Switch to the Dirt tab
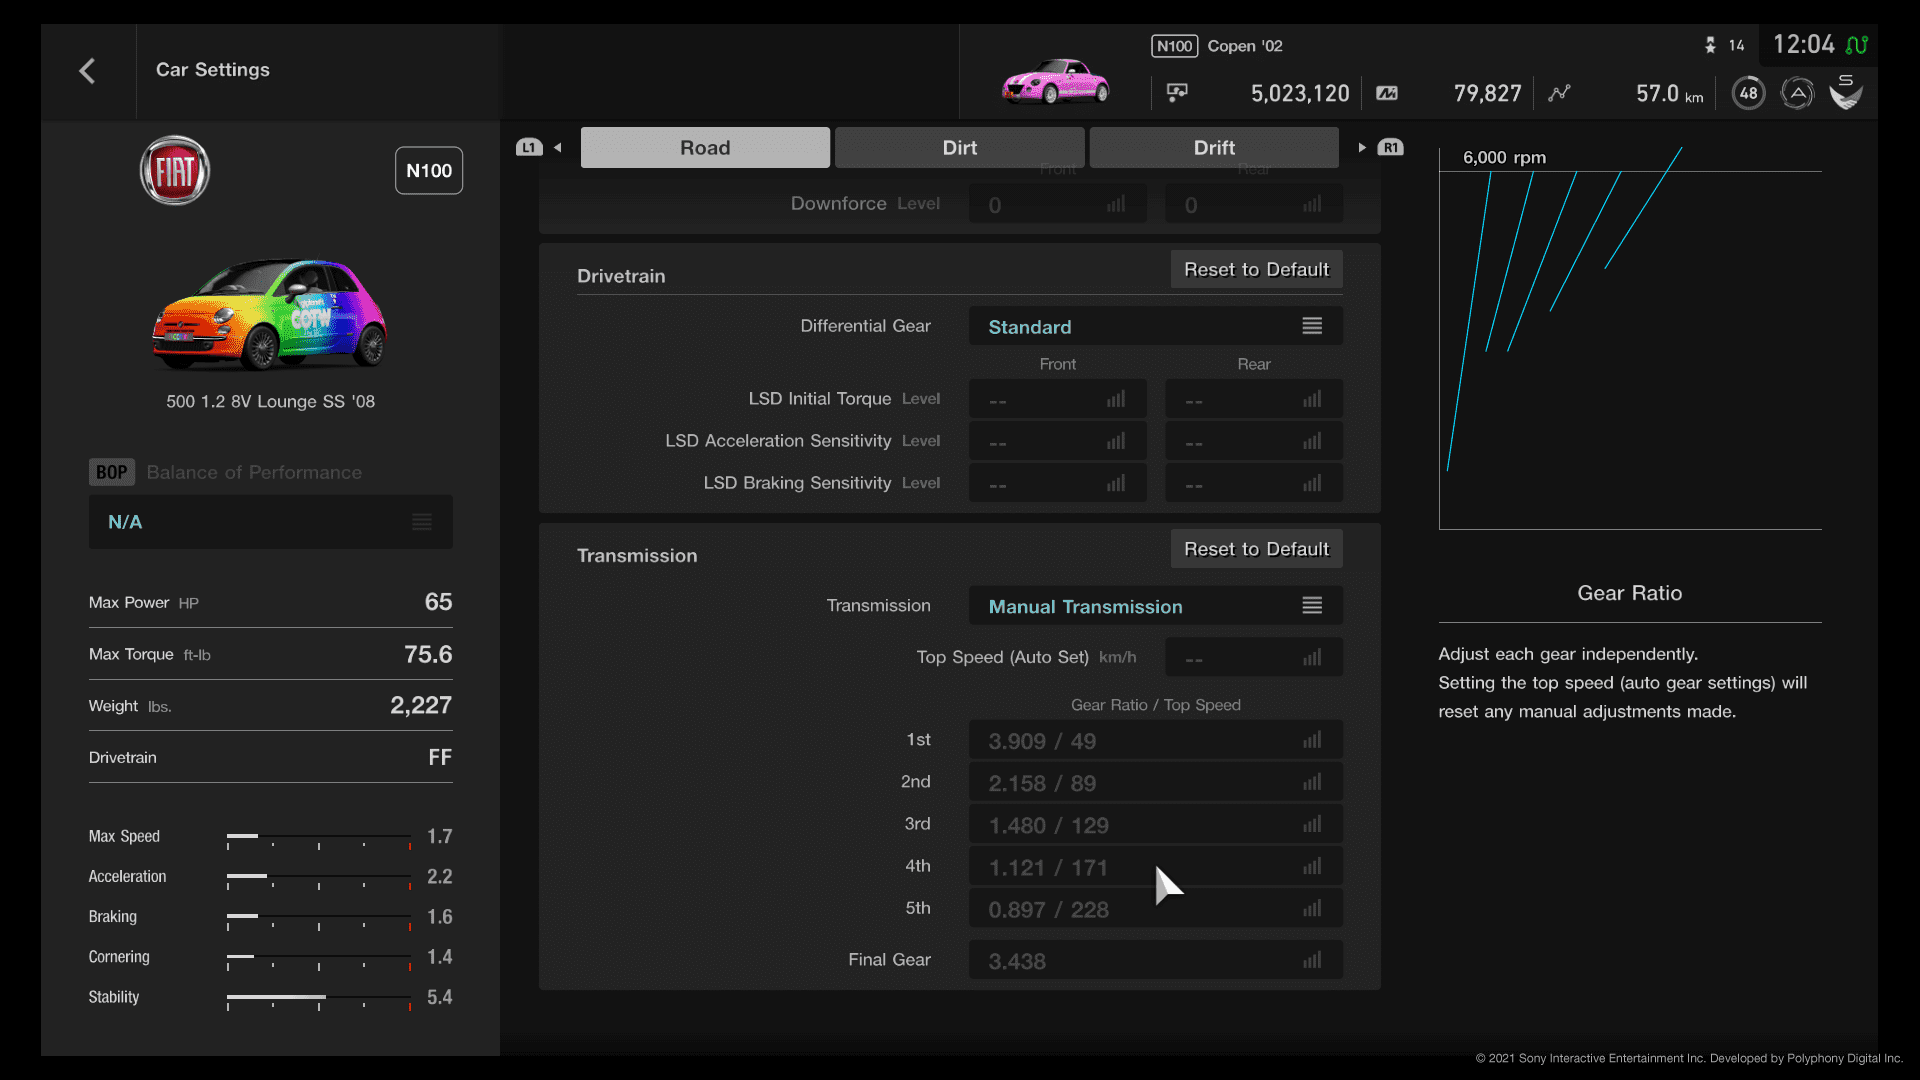Viewport: 1920px width, 1080px height. (960, 148)
